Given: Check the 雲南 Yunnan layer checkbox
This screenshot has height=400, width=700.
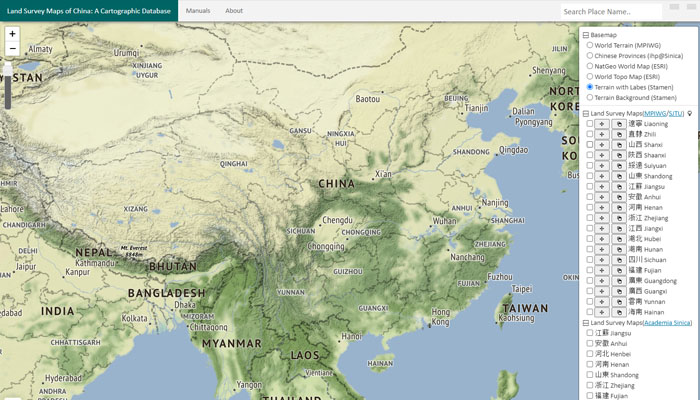Looking at the screenshot, I should [x=590, y=301].
